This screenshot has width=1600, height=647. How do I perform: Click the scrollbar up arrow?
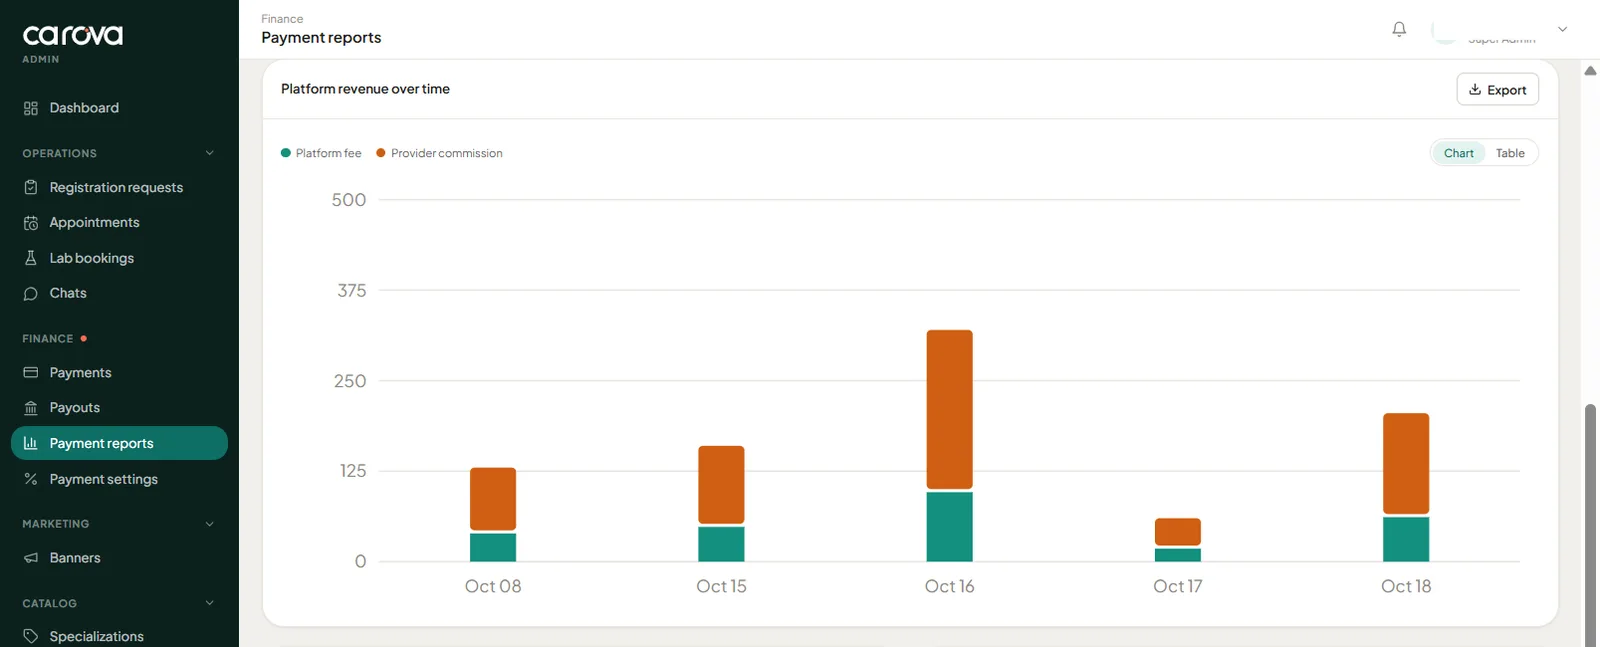[x=1590, y=71]
